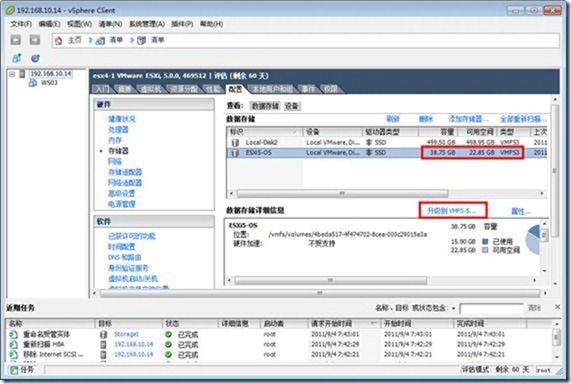Click the Storage1 target icon
Image resolution: width=571 pixels, height=384 pixels.
[x=104, y=334]
